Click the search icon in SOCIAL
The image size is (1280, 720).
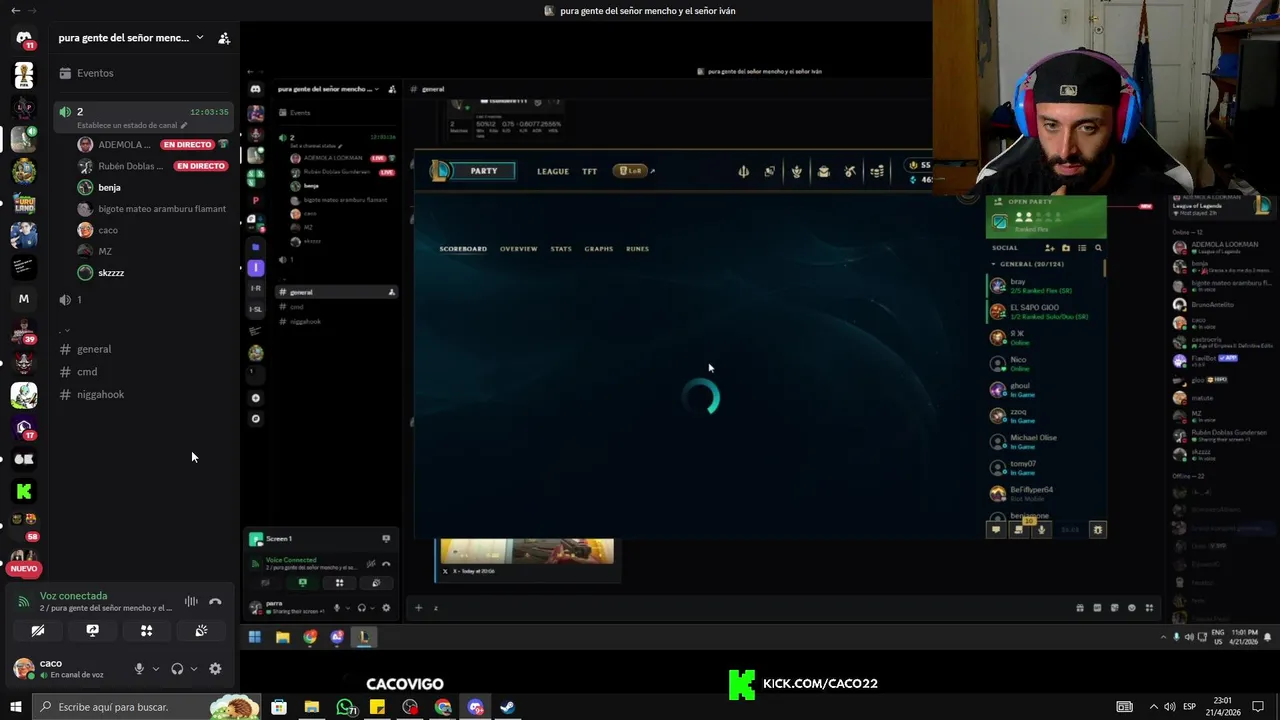pyautogui.click(x=1098, y=248)
